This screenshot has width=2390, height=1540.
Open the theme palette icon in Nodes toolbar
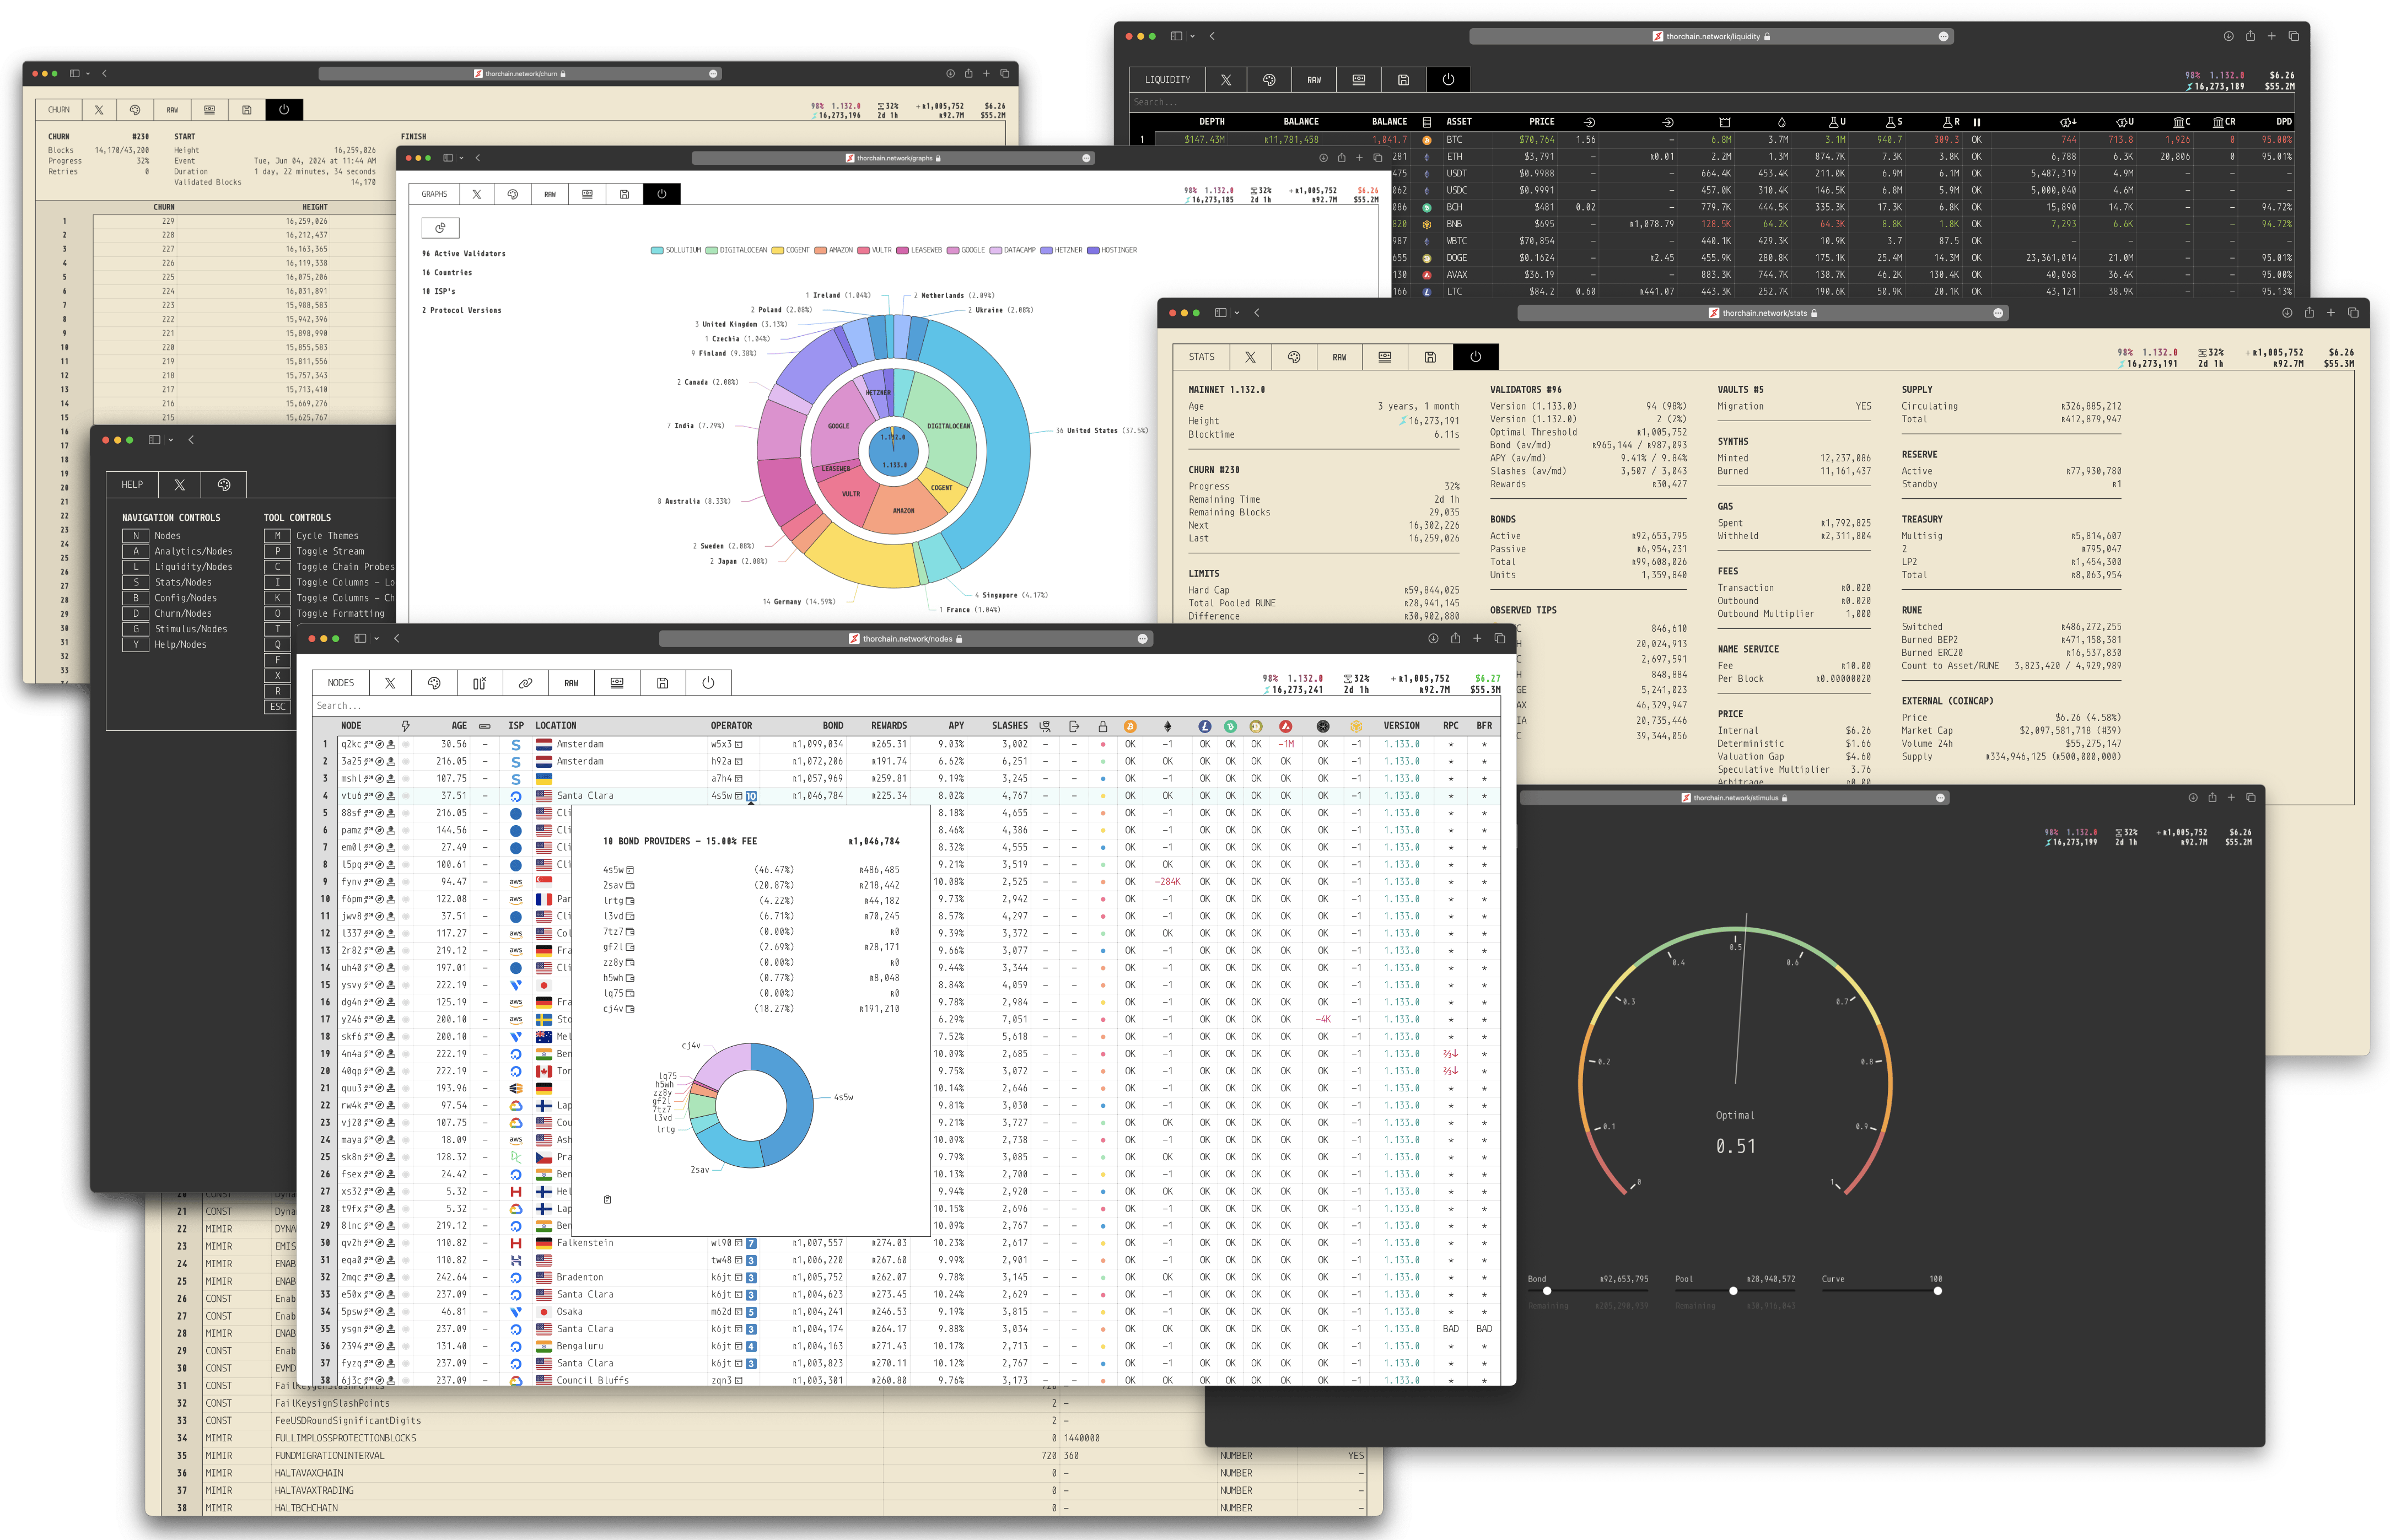pyautogui.click(x=434, y=683)
